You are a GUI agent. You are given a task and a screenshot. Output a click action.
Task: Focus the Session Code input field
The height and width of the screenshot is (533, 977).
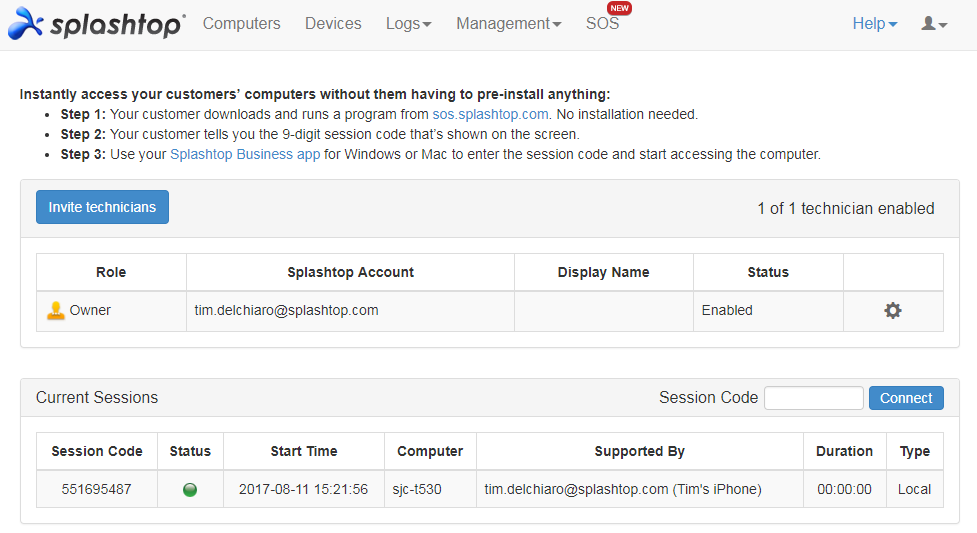click(x=813, y=398)
